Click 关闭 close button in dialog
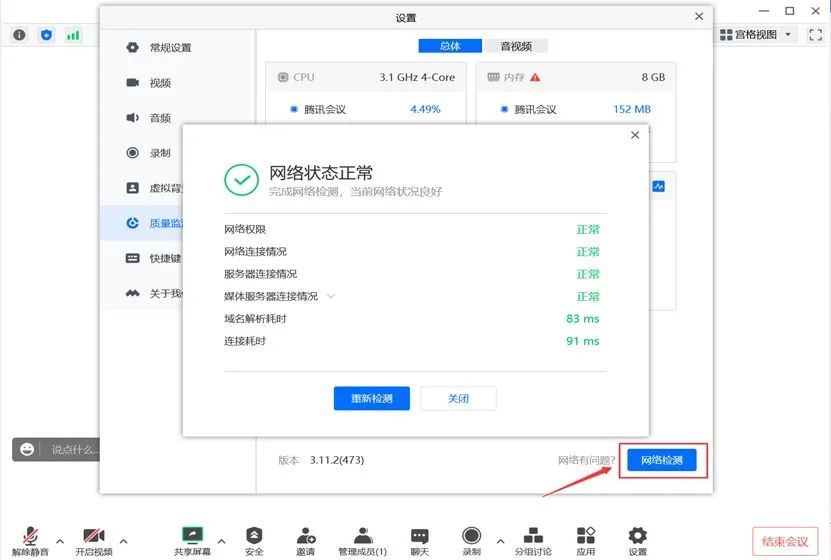Screen dimensions: 831x560 (x=458, y=398)
